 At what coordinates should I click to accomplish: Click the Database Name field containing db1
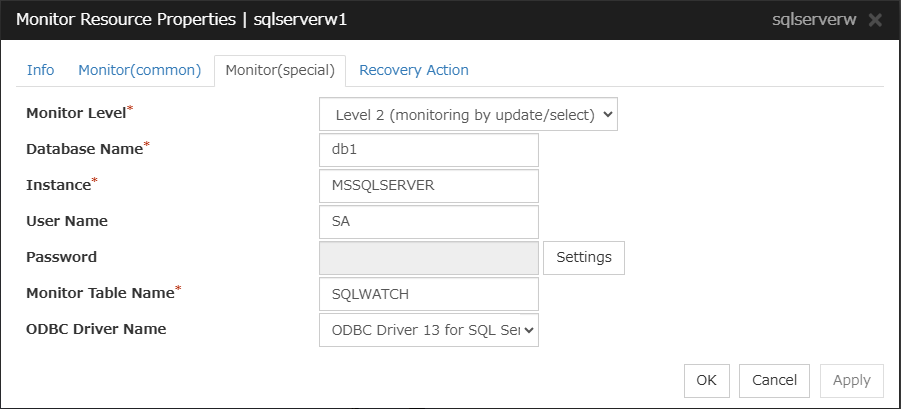[428, 150]
